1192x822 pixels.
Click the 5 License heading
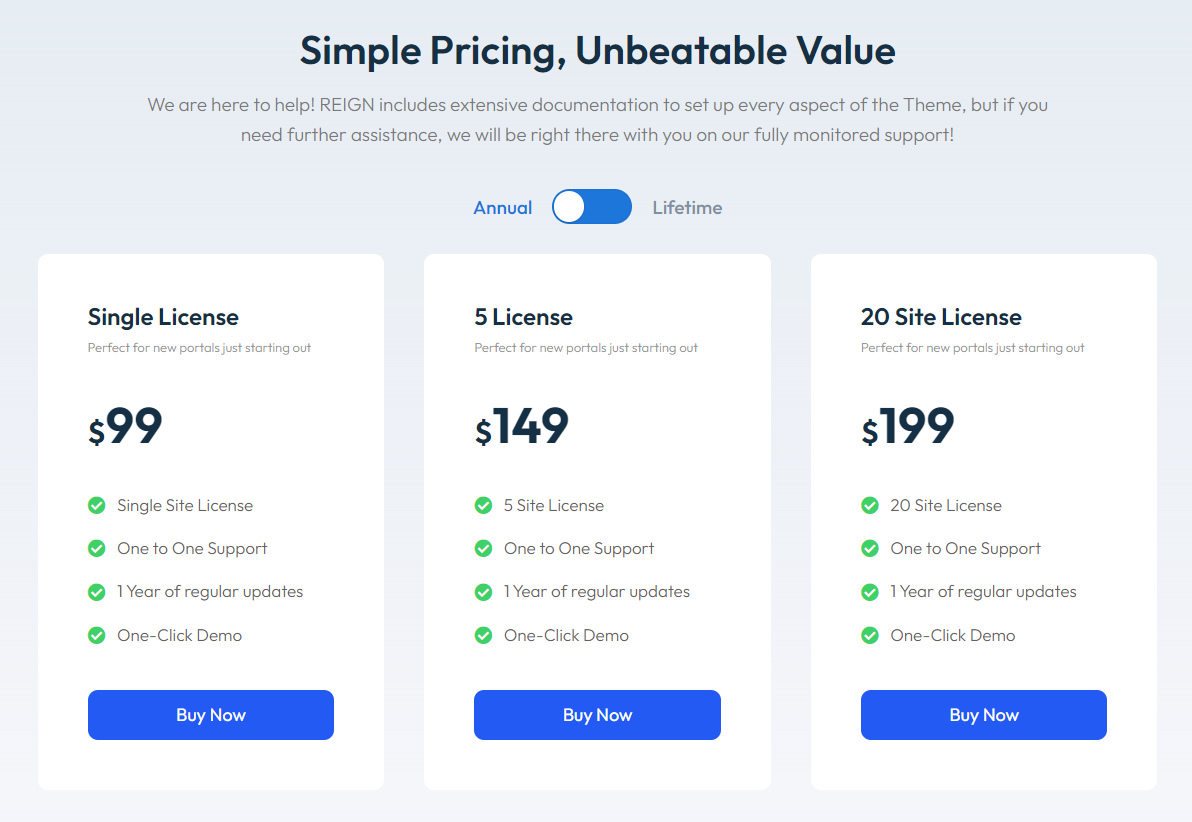tap(522, 317)
